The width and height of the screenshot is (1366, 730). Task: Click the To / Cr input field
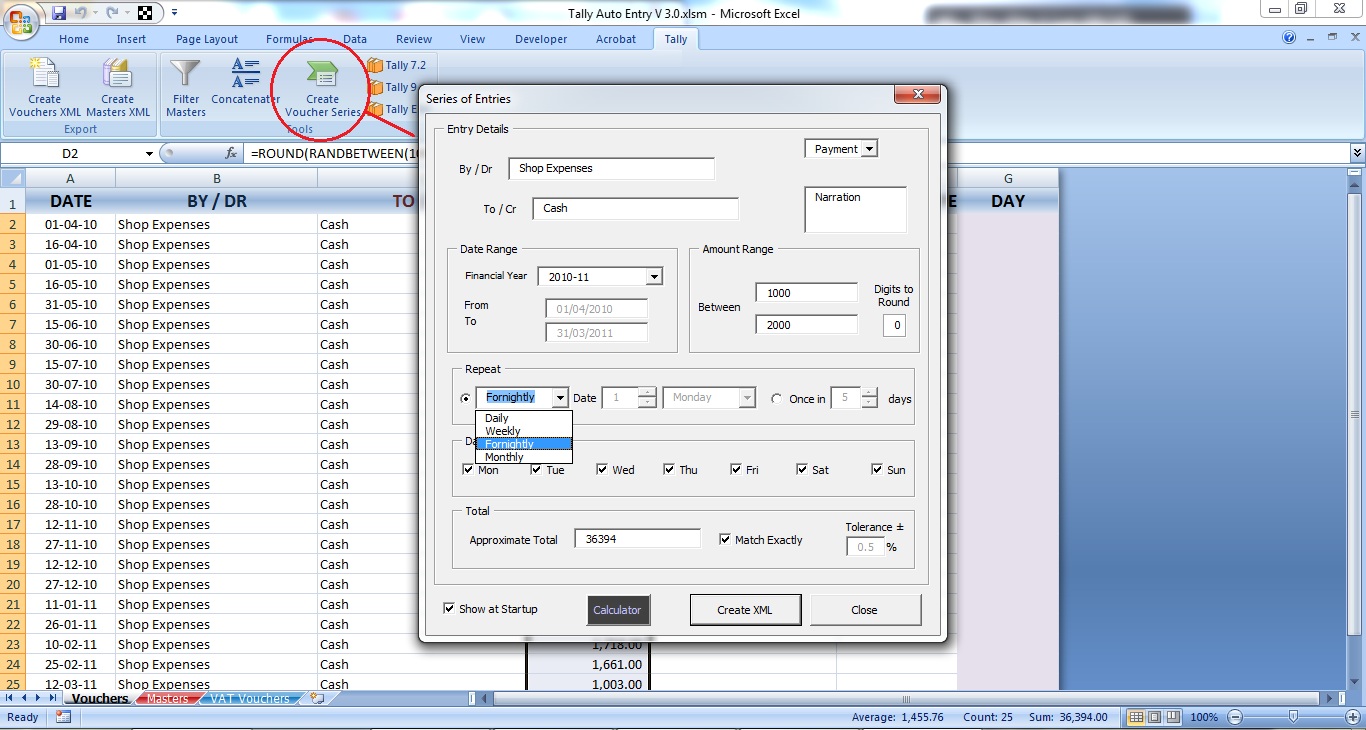tap(635, 208)
